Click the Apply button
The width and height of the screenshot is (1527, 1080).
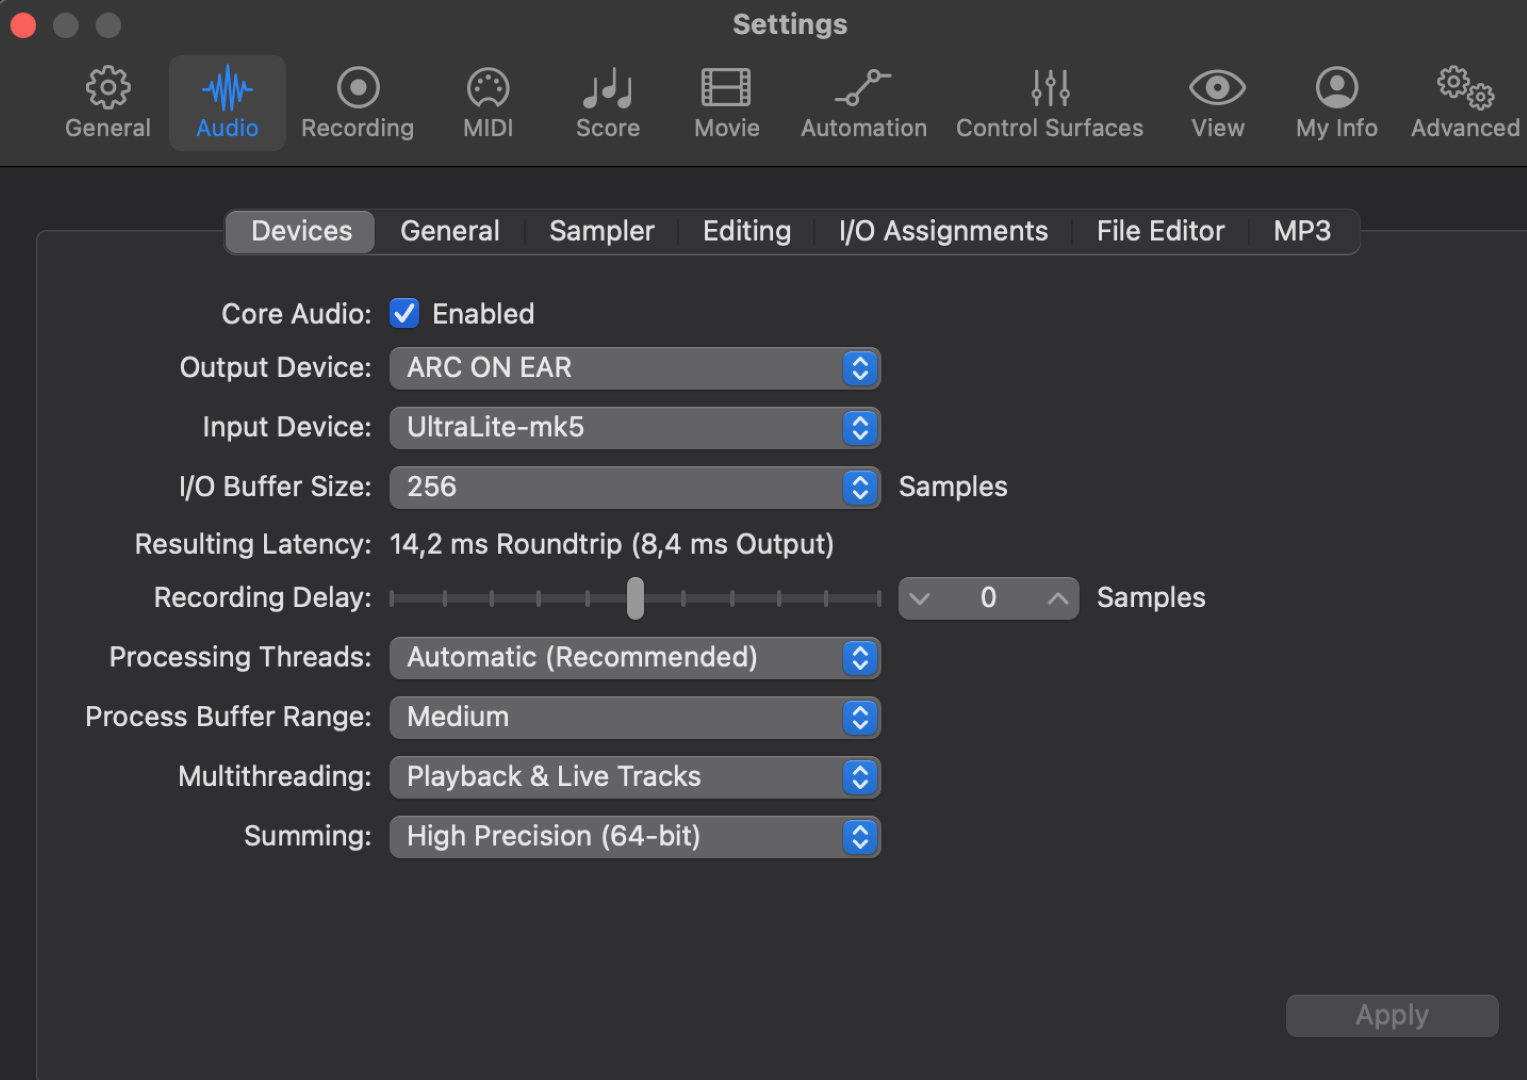pyautogui.click(x=1391, y=1016)
